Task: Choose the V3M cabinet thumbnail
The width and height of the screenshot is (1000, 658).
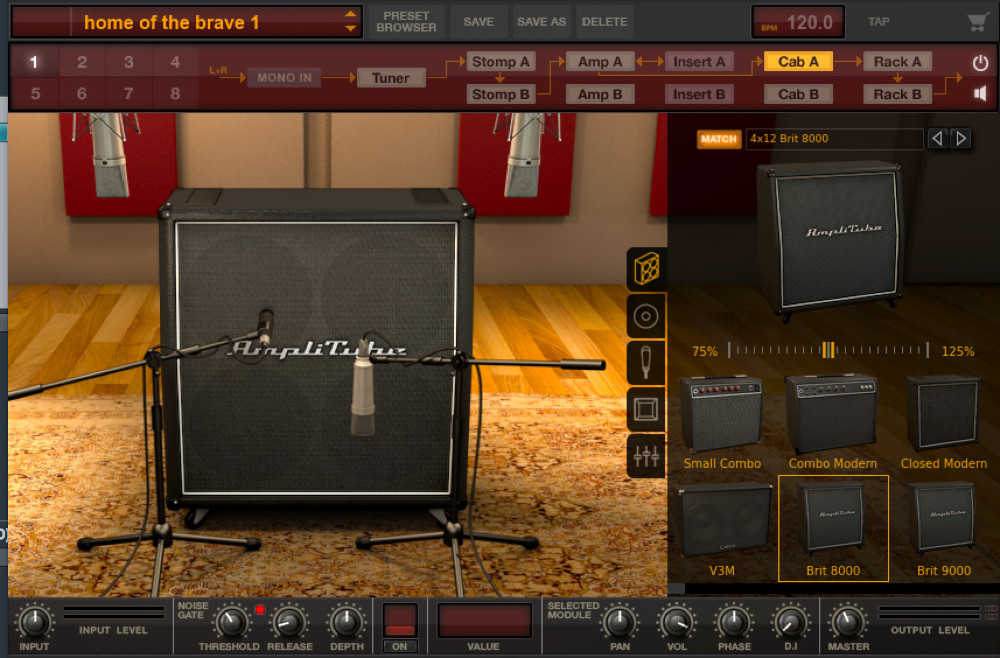Action: pyautogui.click(x=722, y=530)
